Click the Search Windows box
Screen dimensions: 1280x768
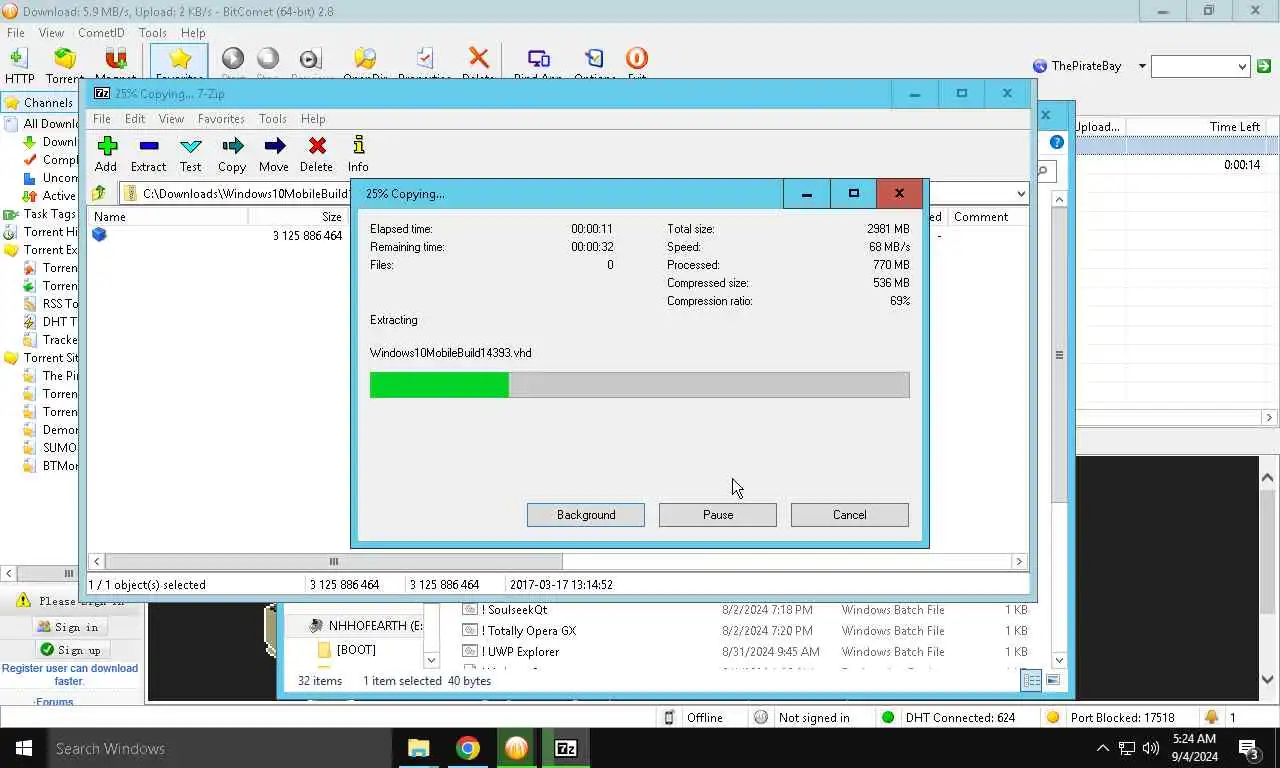coord(220,748)
